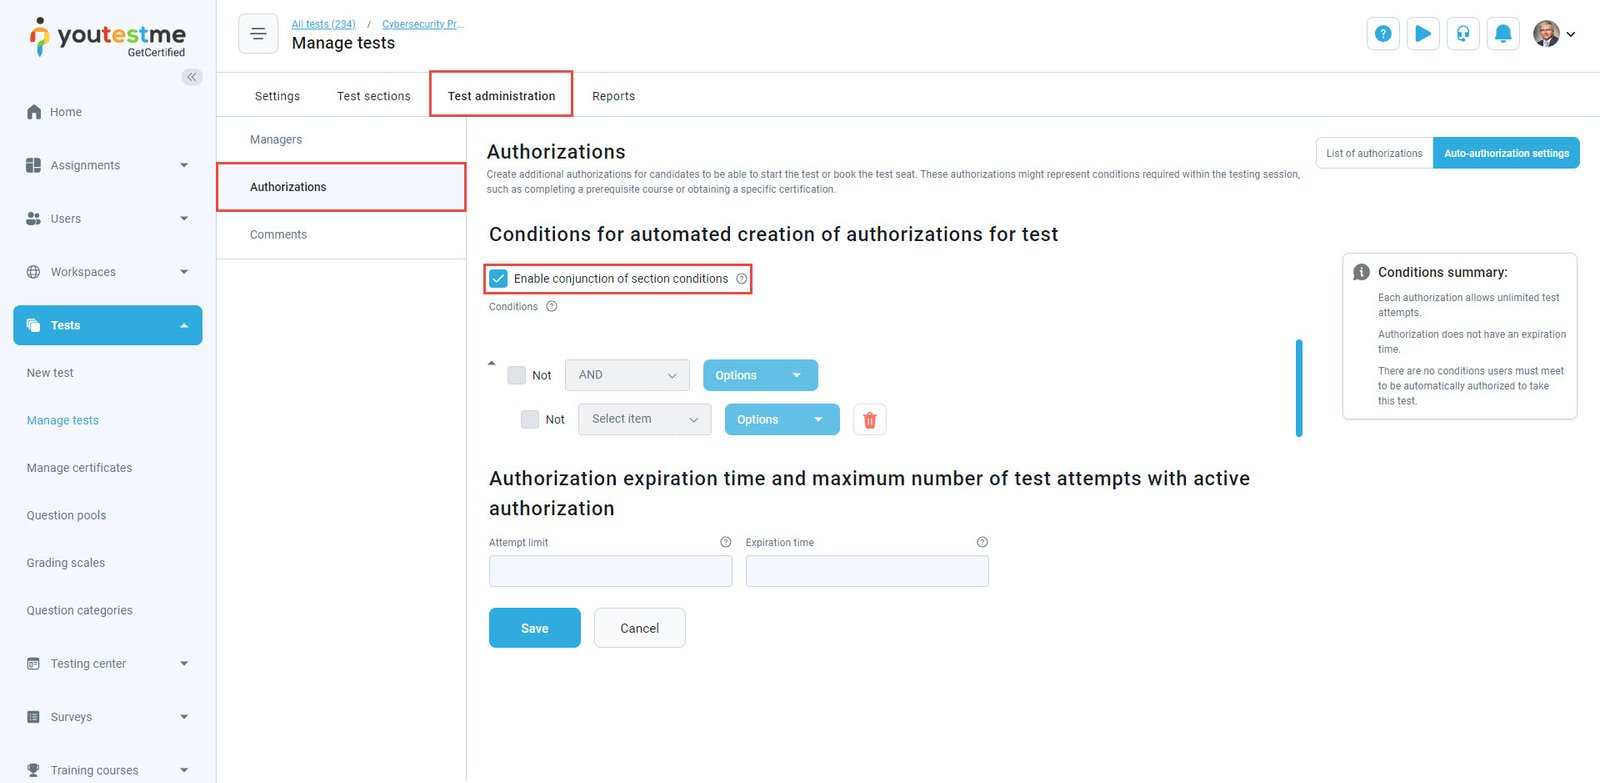
Task: Delete the condition with the trash icon
Action: (870, 420)
